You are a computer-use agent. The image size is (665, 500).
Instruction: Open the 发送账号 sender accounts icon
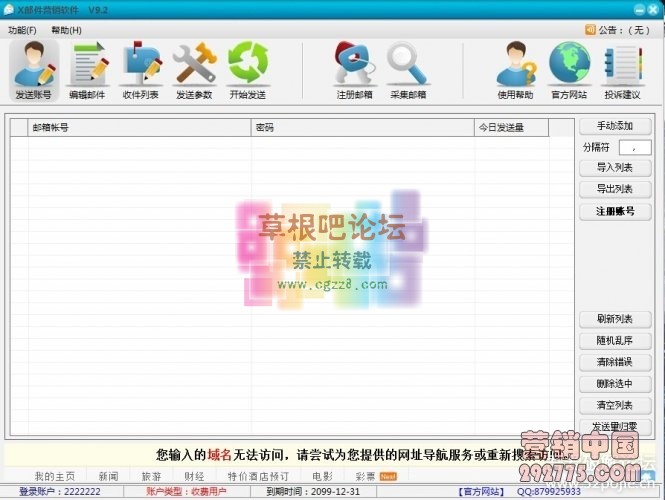[34, 70]
